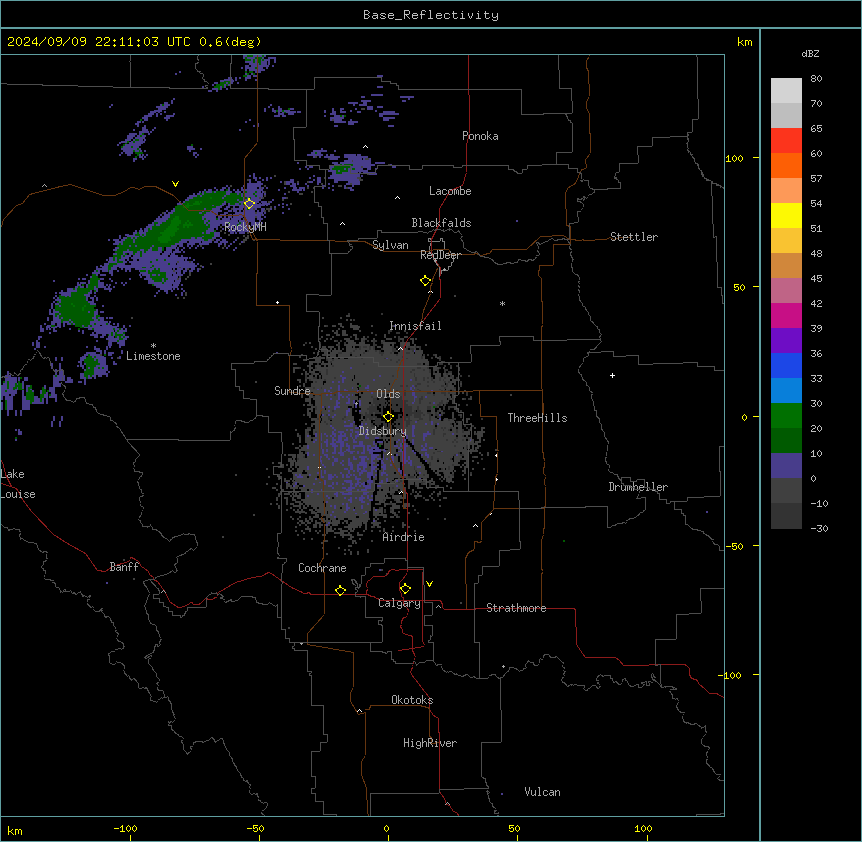This screenshot has width=862, height=842.
Task: Click the yellow diamond marker near RockyMH
Action: 250,203
